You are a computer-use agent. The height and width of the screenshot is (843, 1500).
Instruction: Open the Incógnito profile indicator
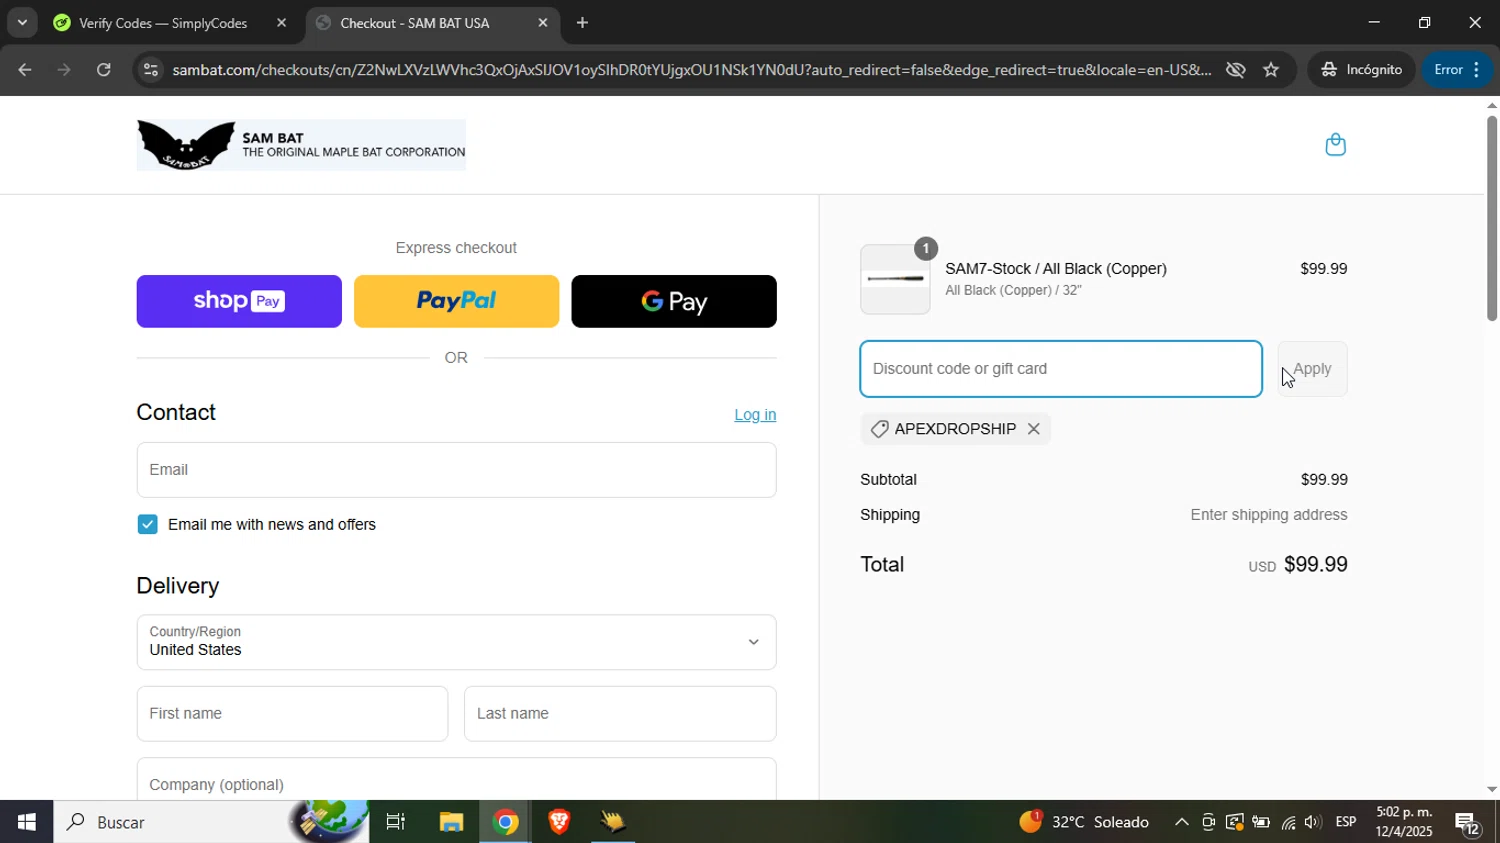pyautogui.click(x=1362, y=70)
